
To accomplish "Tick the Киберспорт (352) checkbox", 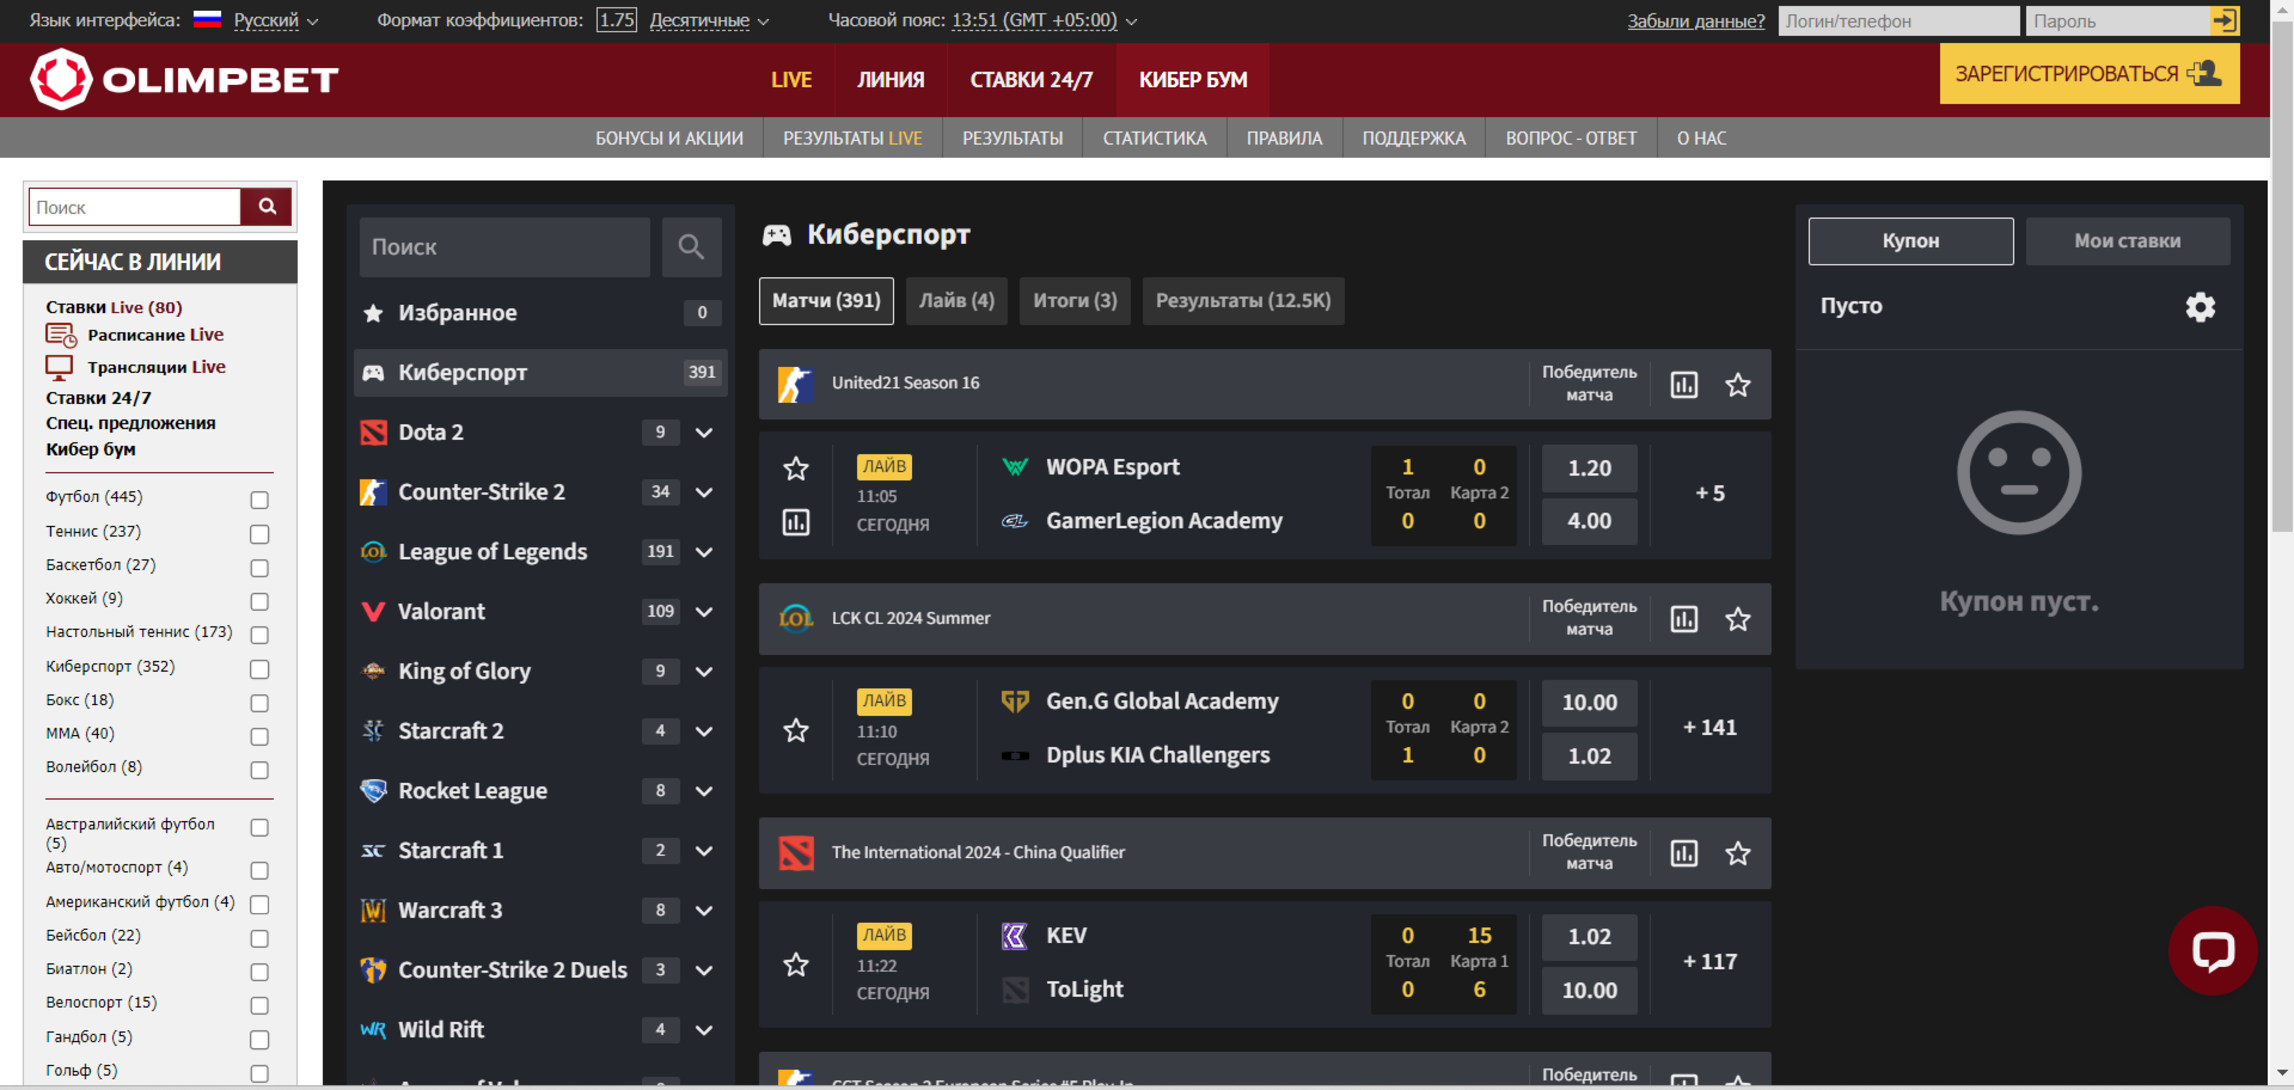I will pos(260,669).
